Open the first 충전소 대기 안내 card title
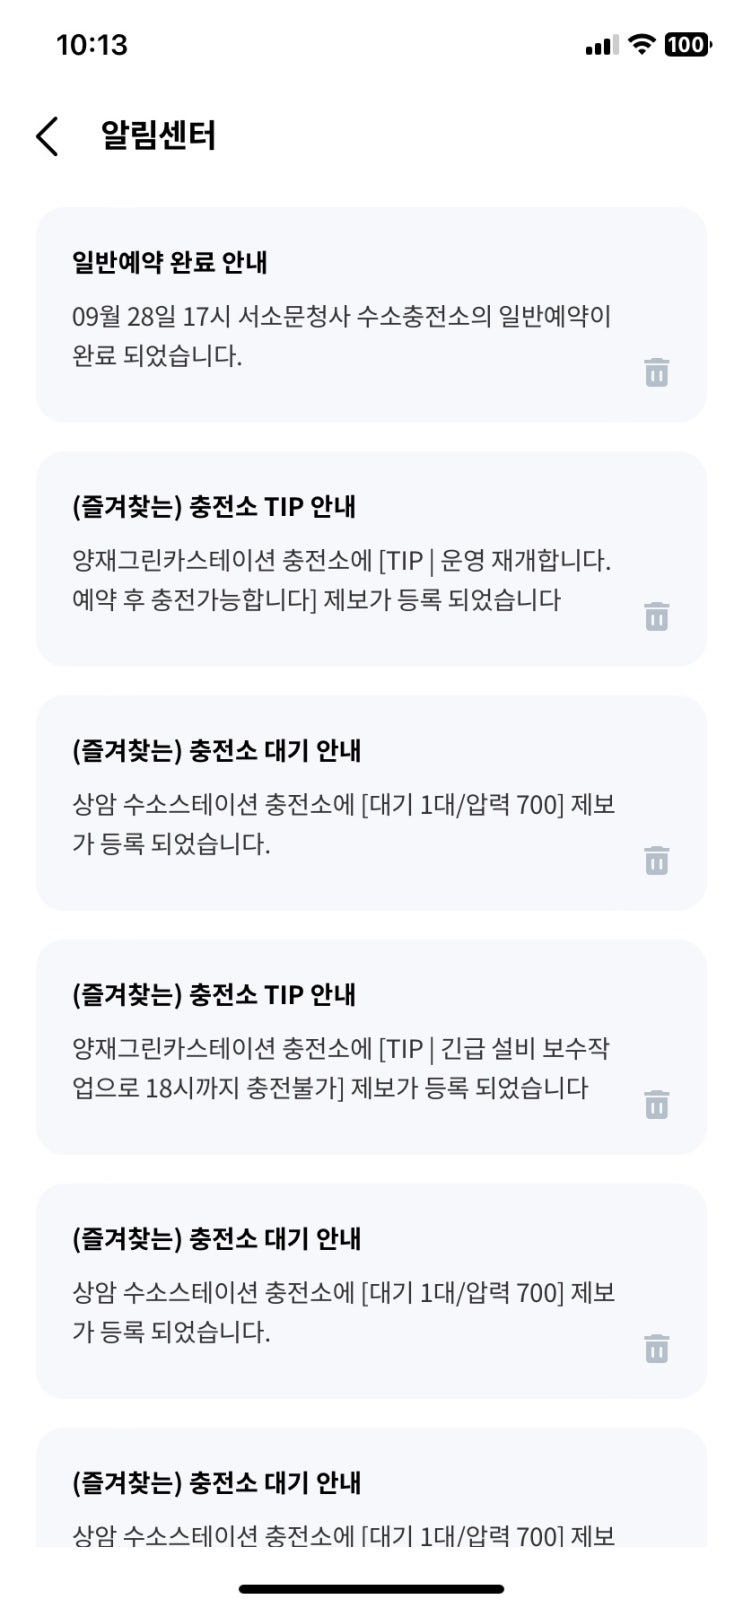The image size is (743, 1608). pos(216,751)
